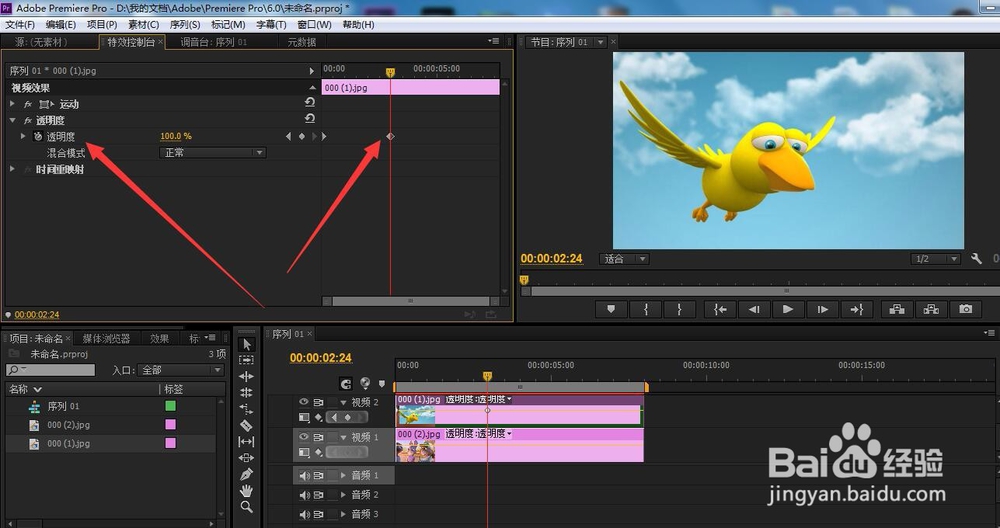
Task: Add marker in program monitor controls
Action: [x=611, y=309]
